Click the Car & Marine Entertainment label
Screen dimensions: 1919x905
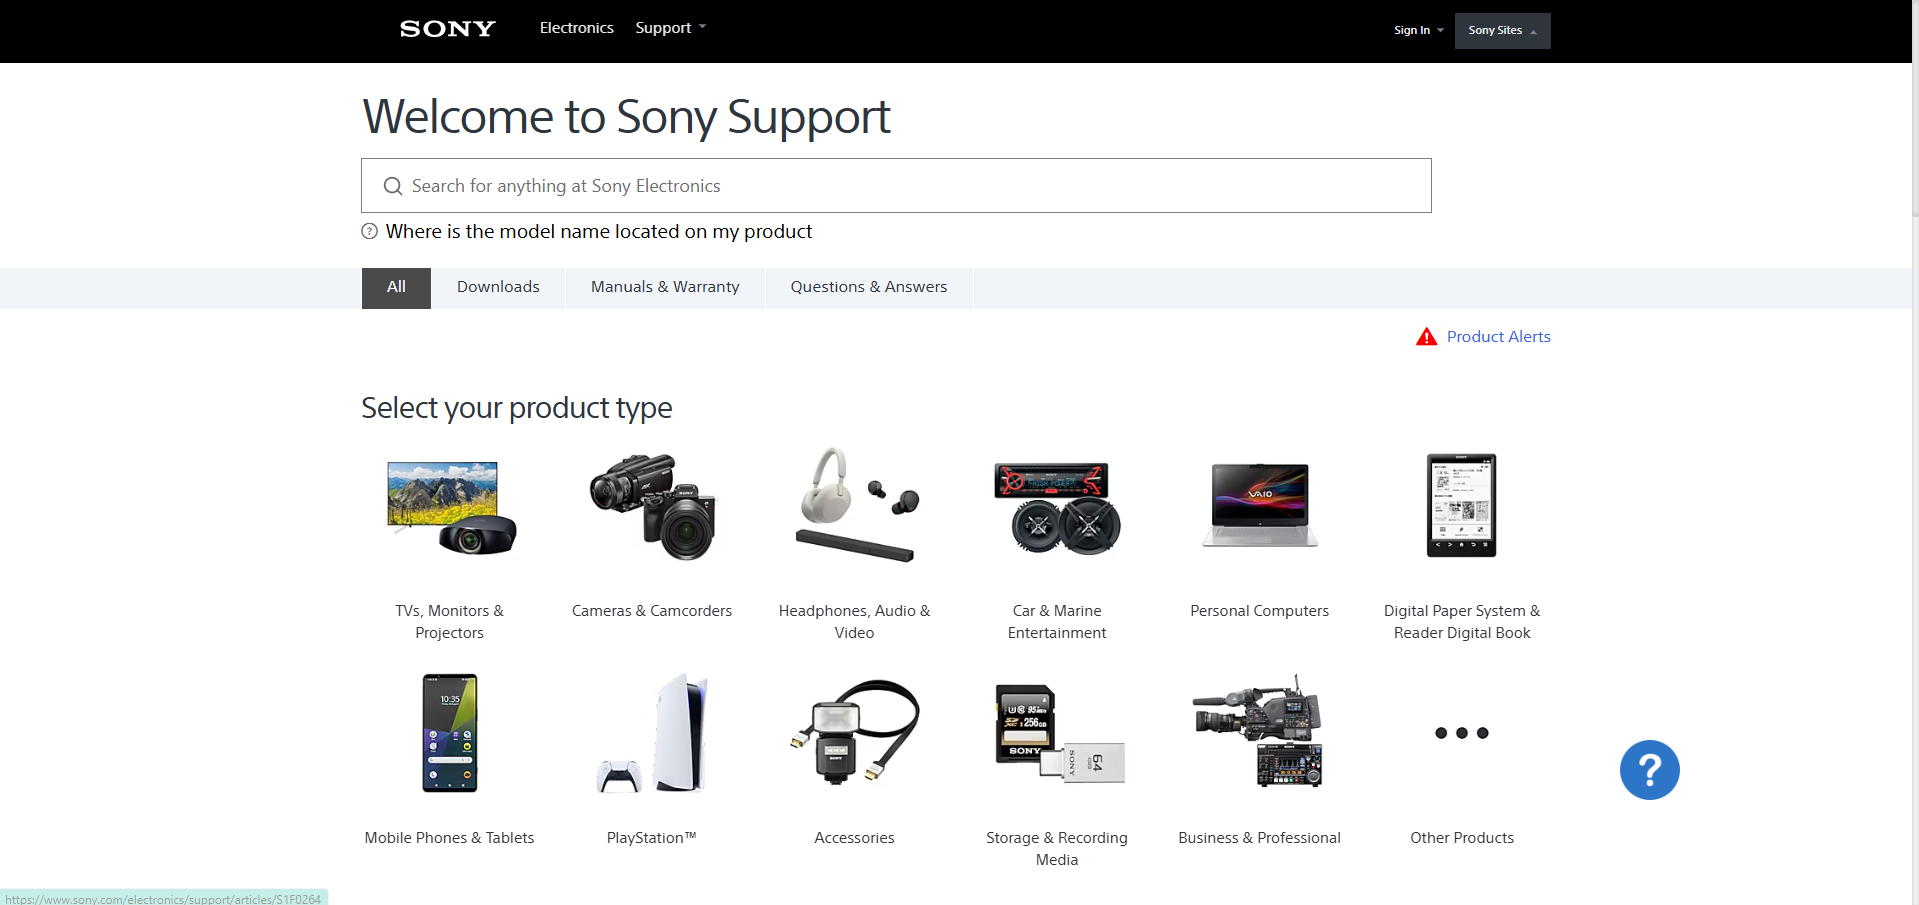pos(1057,622)
